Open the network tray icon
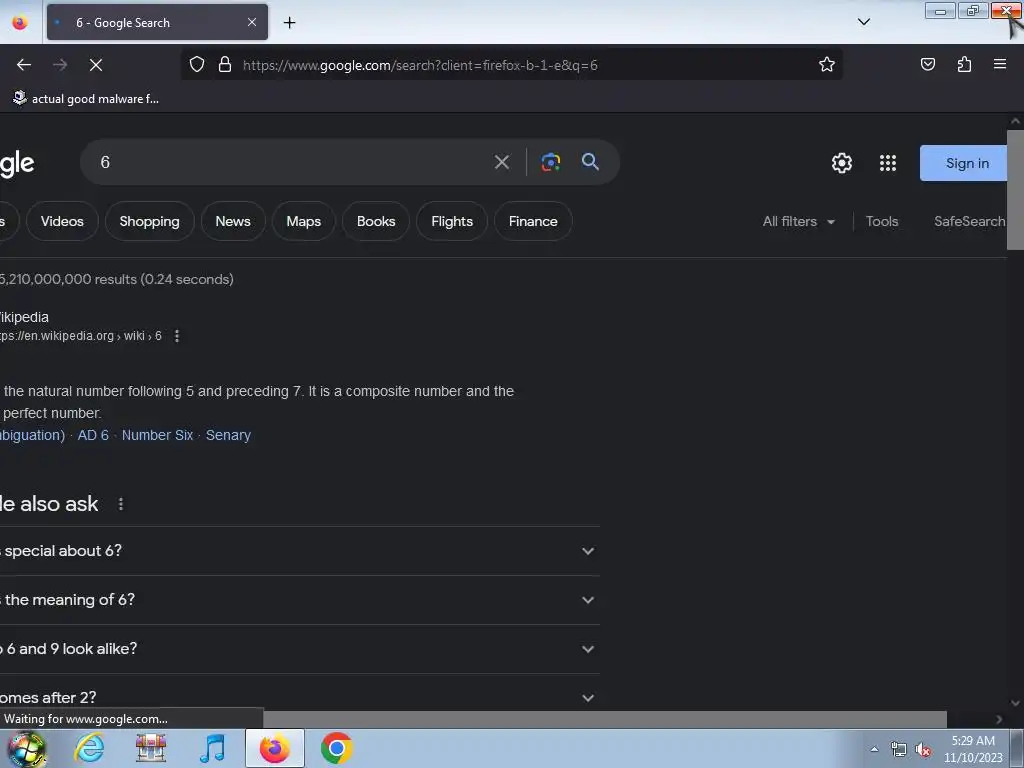The width and height of the screenshot is (1024, 768). [899, 750]
